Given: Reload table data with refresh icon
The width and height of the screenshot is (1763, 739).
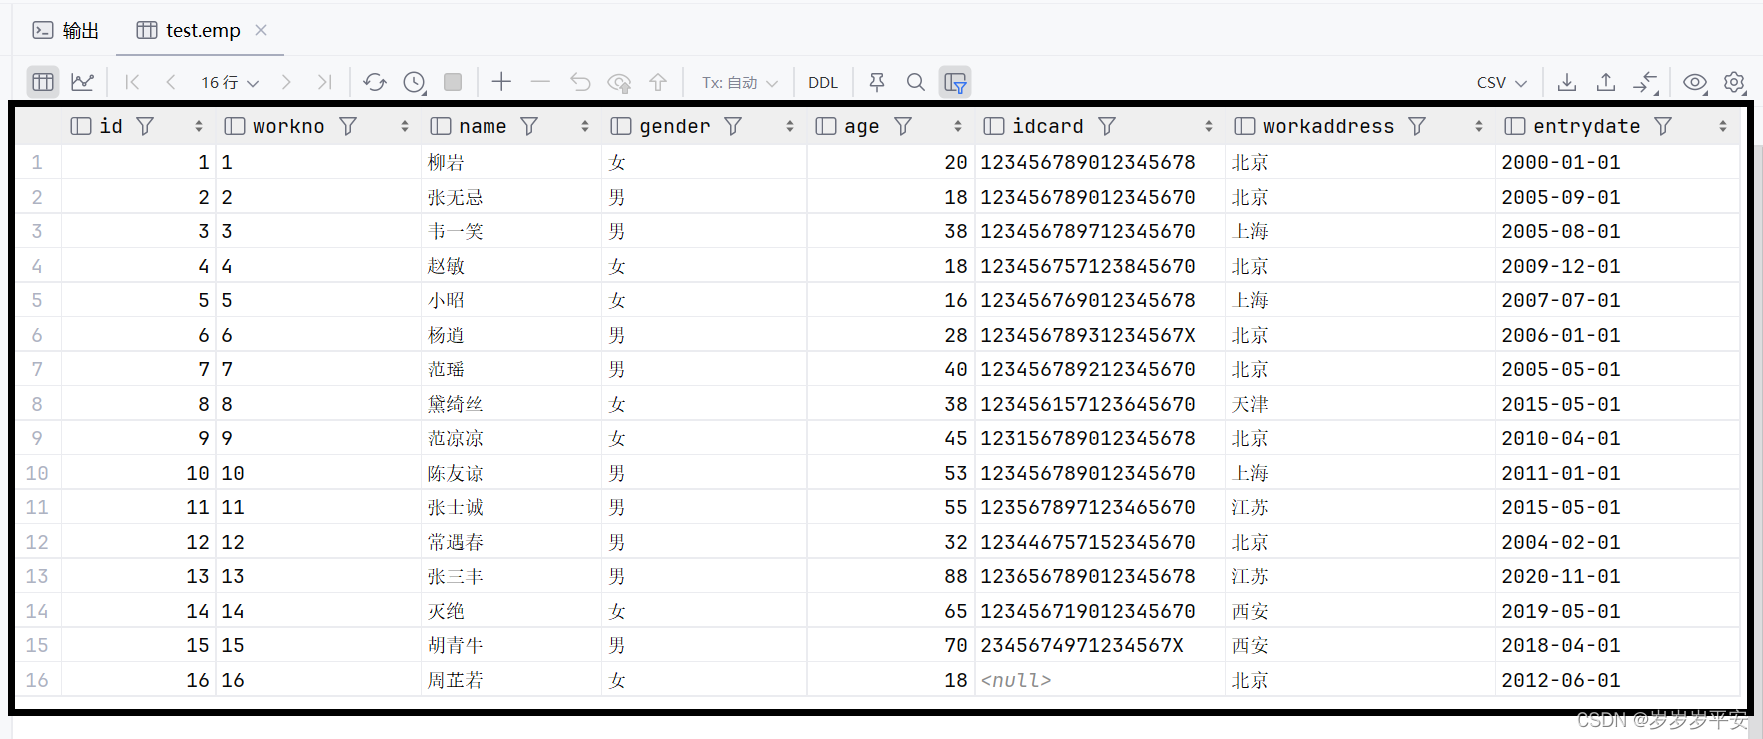Looking at the screenshot, I should 375,82.
